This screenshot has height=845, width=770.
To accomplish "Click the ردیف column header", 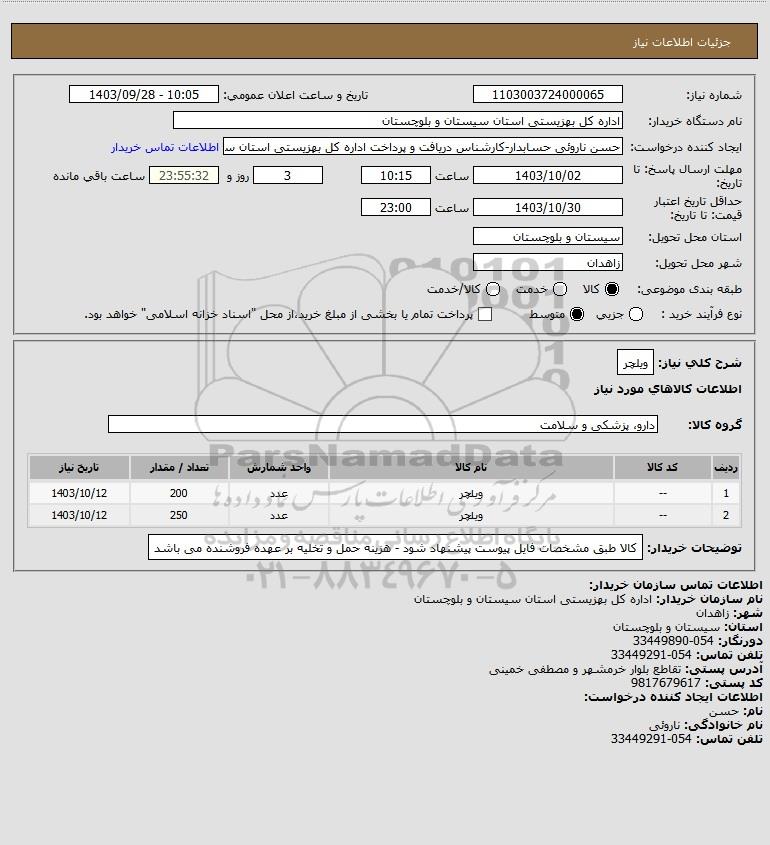I will [x=726, y=468].
